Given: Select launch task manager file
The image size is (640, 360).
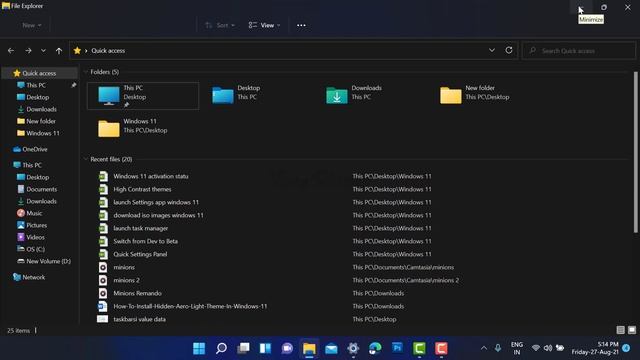Looking at the screenshot, I should 140,229.
